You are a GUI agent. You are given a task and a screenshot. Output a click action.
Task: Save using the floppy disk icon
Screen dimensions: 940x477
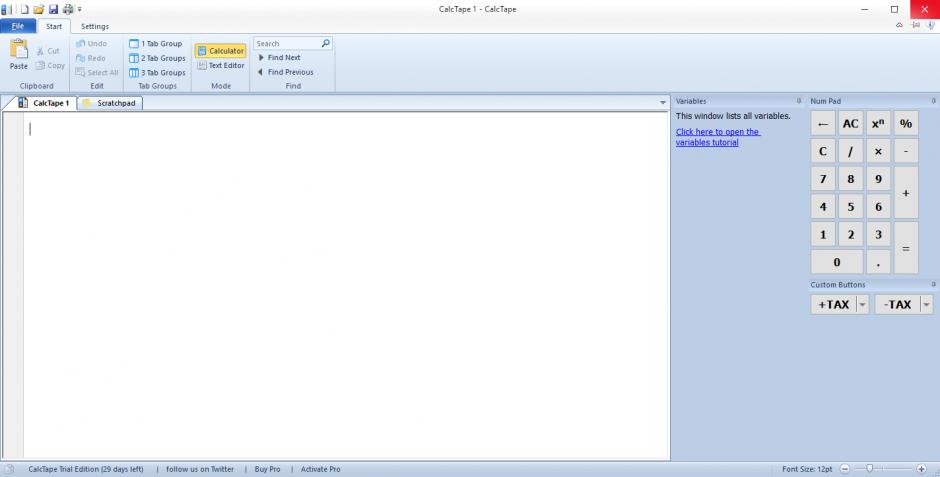click(x=53, y=9)
